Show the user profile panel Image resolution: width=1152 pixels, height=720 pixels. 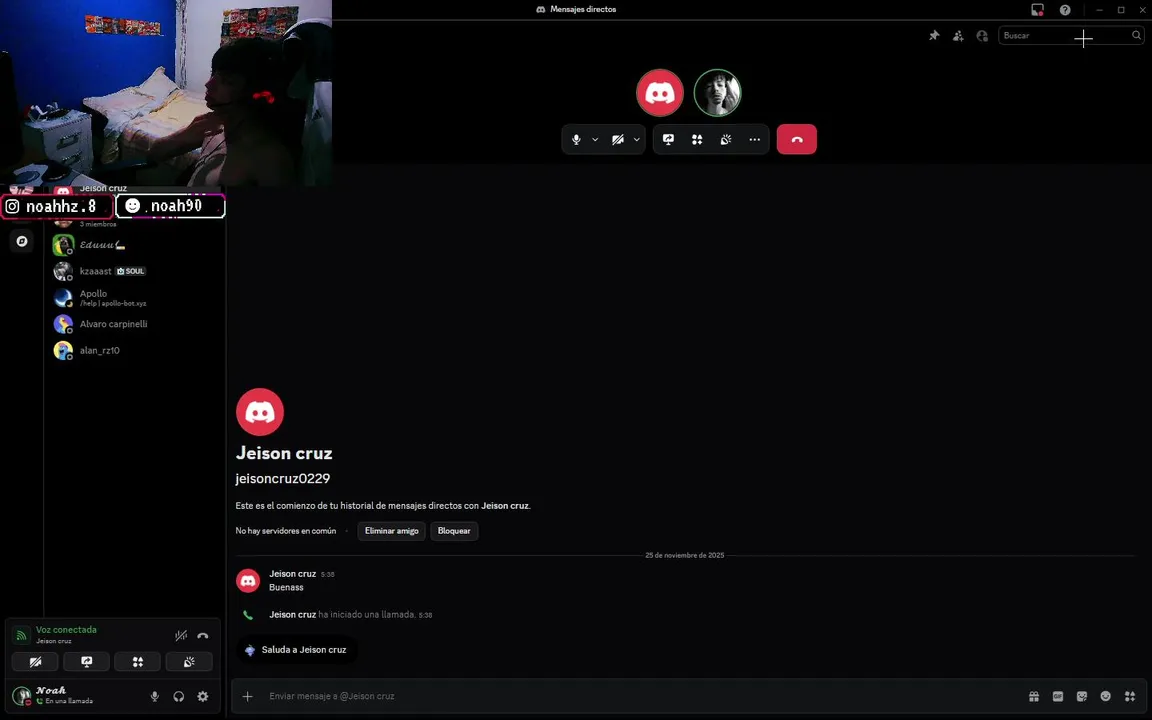(x=982, y=35)
